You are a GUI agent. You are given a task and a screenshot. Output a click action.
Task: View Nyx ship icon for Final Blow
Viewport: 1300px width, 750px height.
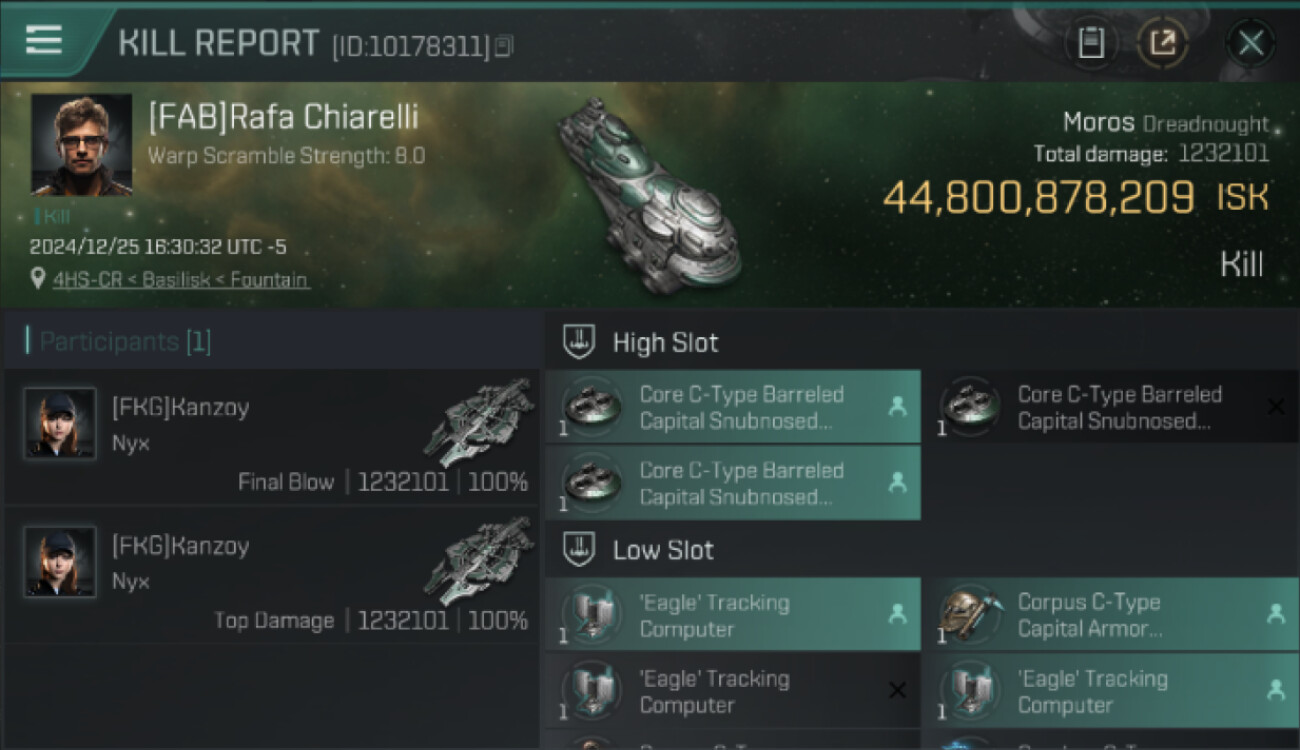480,421
